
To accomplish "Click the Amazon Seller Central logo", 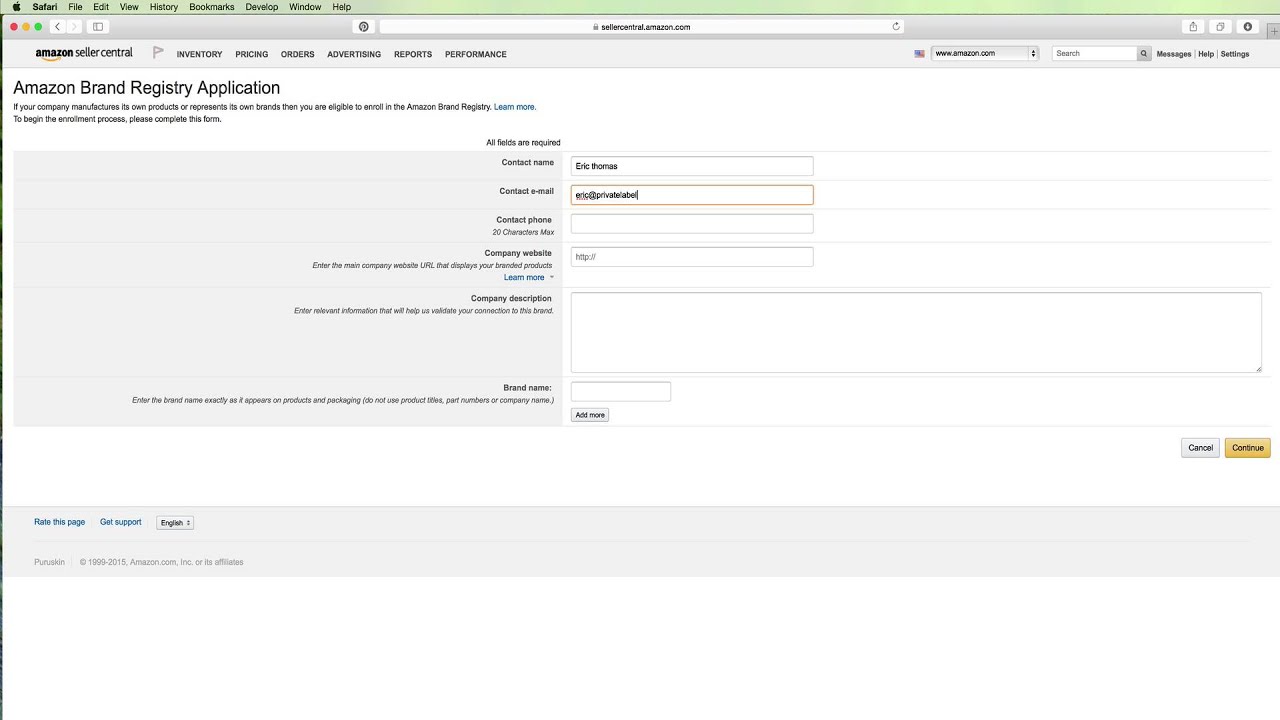I will [84, 53].
